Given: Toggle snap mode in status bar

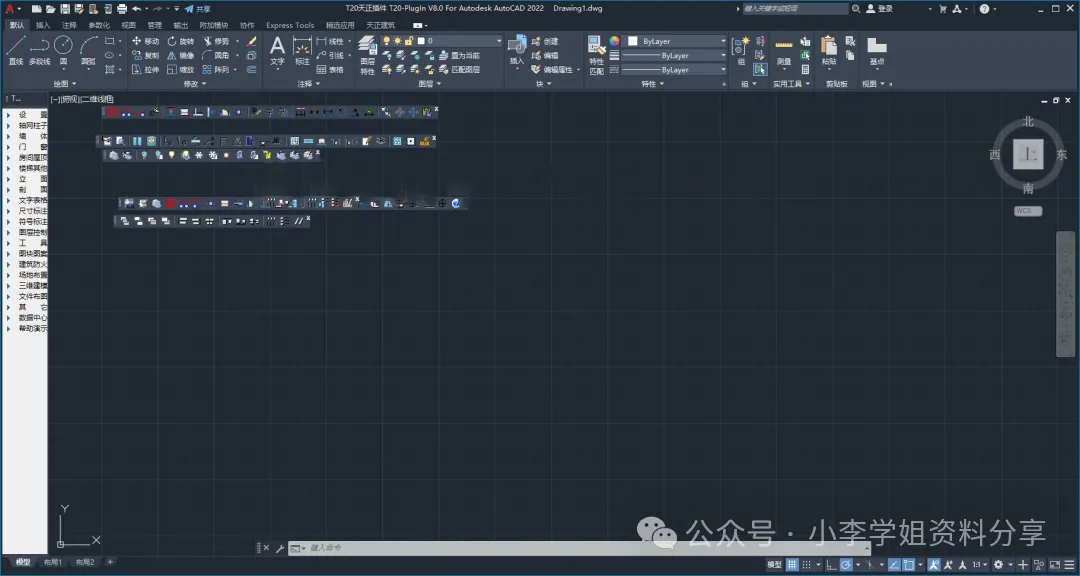Looking at the screenshot, I should coord(807,565).
